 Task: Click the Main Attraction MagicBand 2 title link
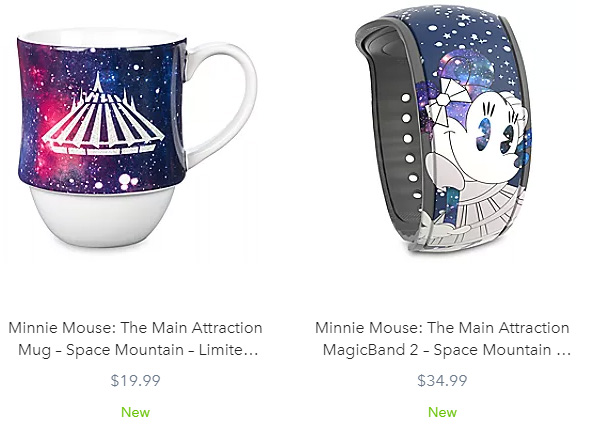click(x=442, y=339)
